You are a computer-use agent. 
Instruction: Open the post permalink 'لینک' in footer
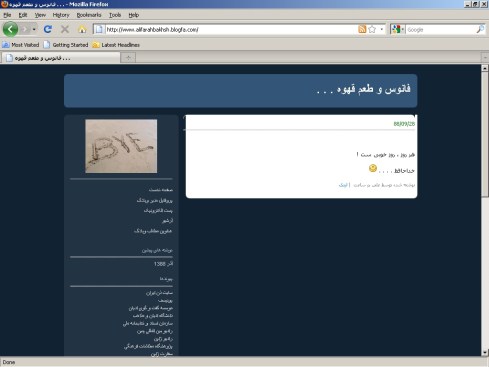tap(343, 185)
